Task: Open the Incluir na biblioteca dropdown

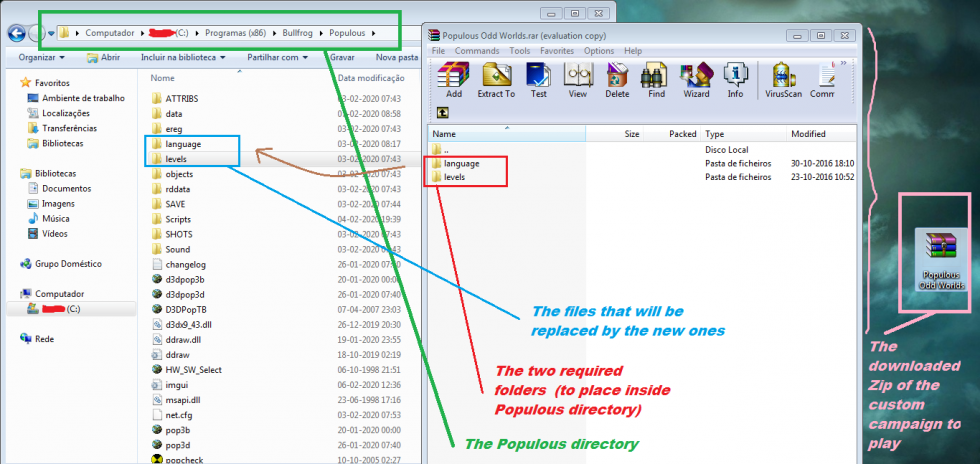Action: pos(182,57)
